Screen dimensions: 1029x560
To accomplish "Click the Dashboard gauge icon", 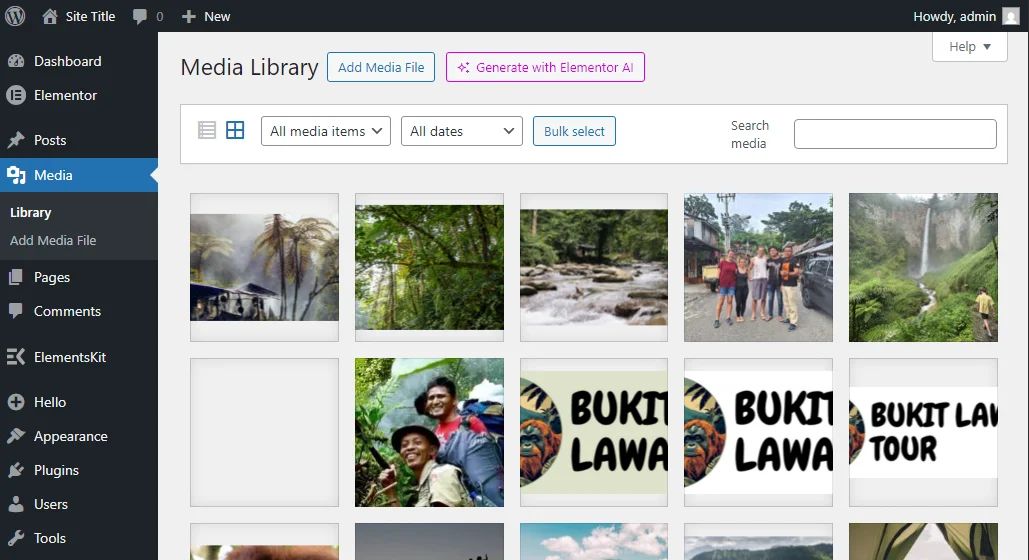I will click(16, 61).
